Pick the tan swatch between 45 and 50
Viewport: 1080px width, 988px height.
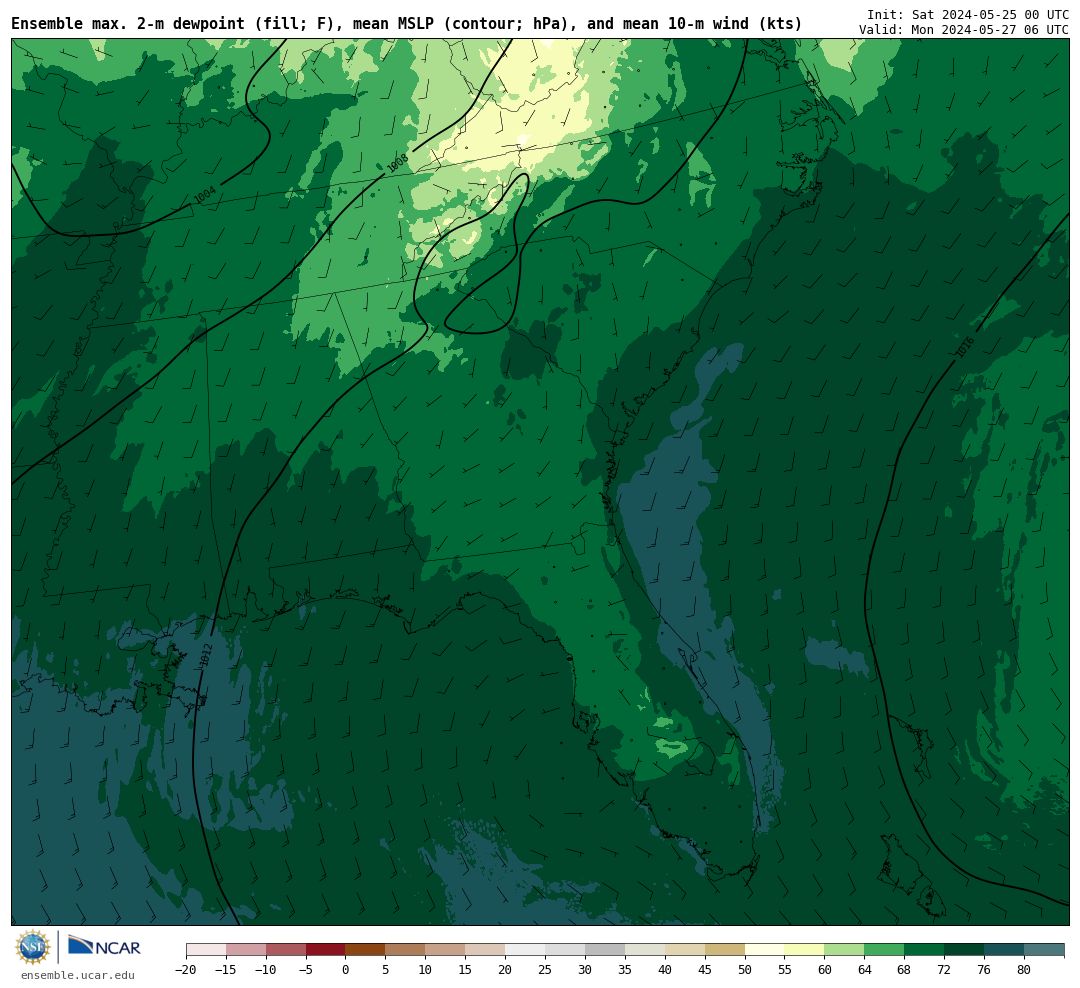(725, 950)
